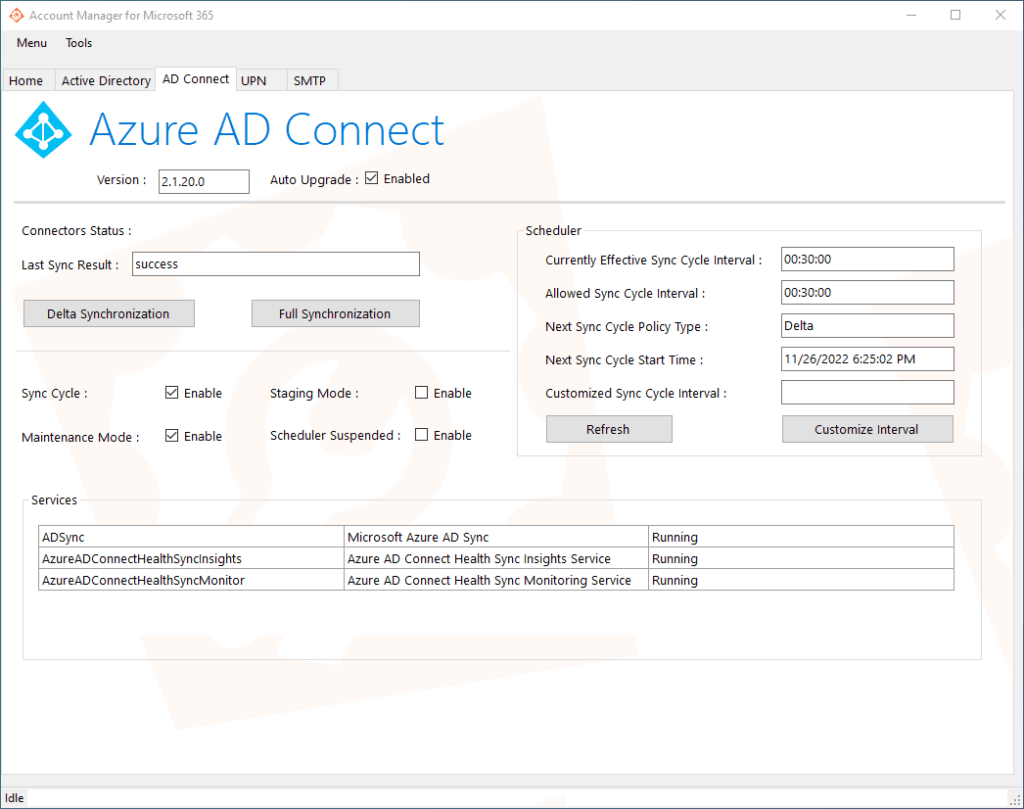Screen dimensions: 1024x809
Task: Click the Account Manager app icon in title bar
Action: coord(16,15)
